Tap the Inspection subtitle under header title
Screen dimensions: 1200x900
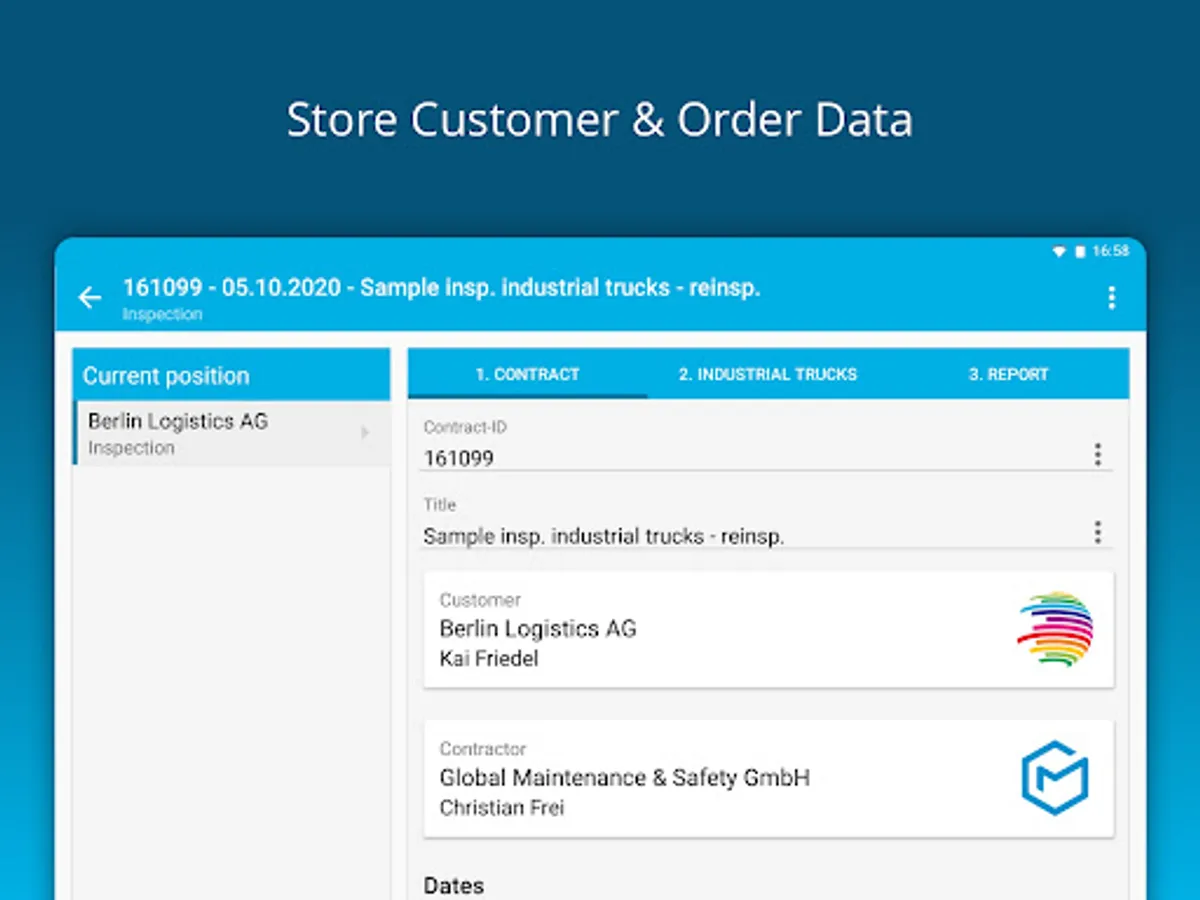coord(163,314)
